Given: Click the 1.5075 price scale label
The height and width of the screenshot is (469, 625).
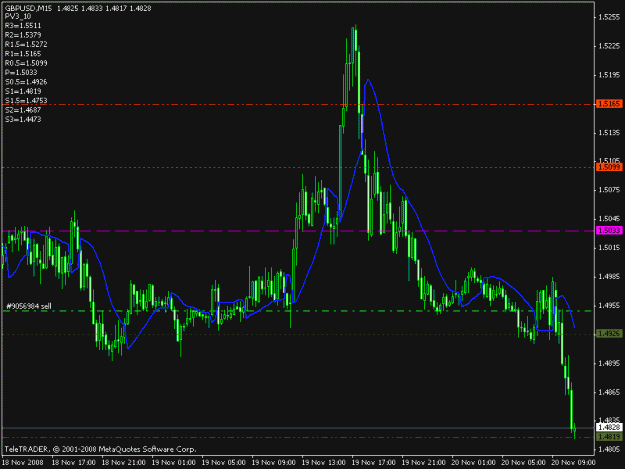Looking at the screenshot, I should pyautogui.click(x=609, y=190).
